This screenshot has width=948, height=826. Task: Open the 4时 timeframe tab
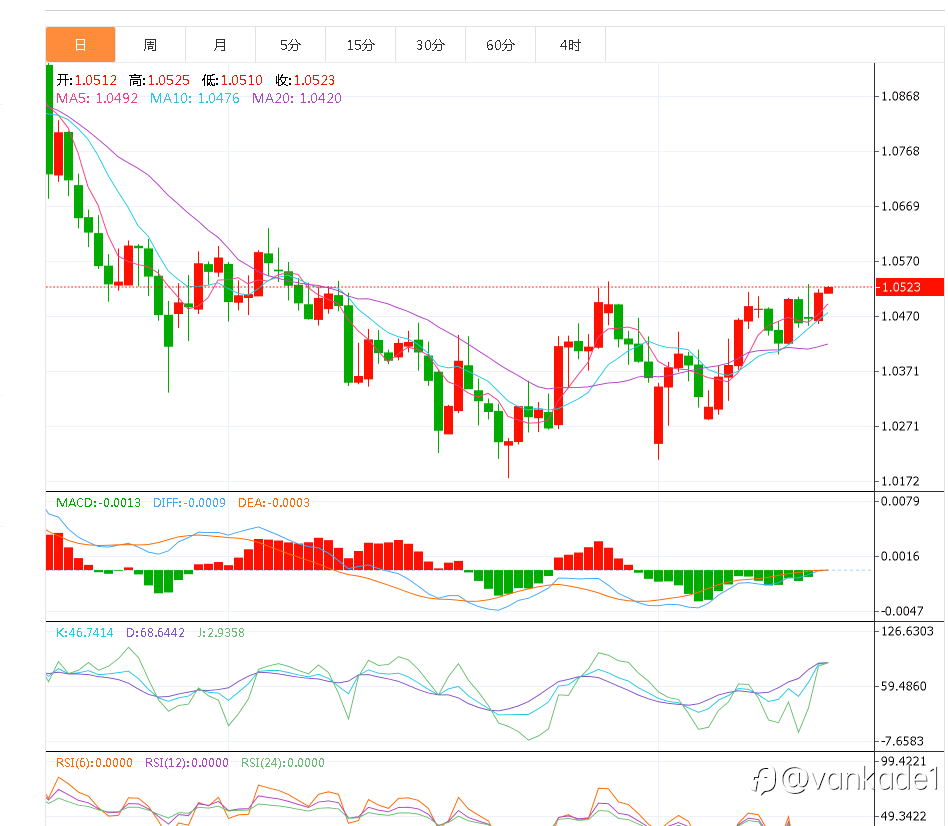(570, 45)
